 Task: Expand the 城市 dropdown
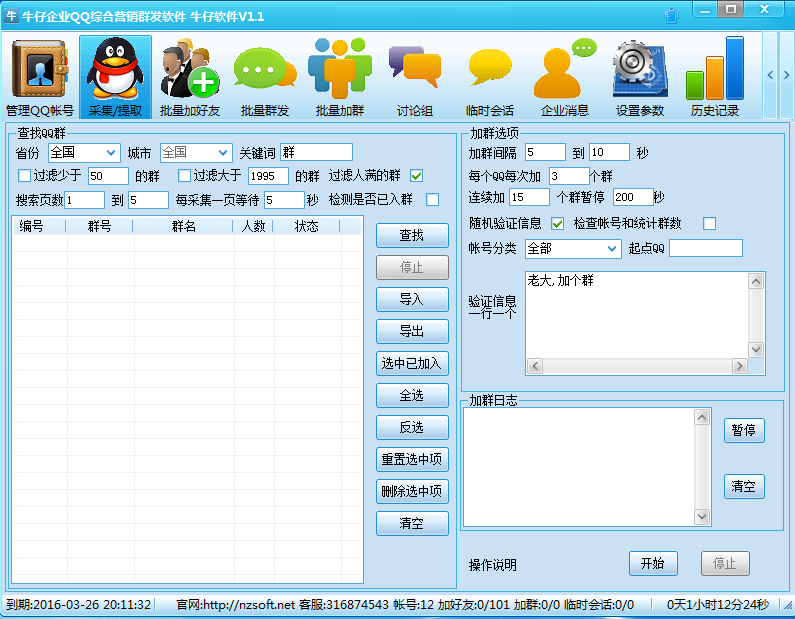tap(223, 153)
